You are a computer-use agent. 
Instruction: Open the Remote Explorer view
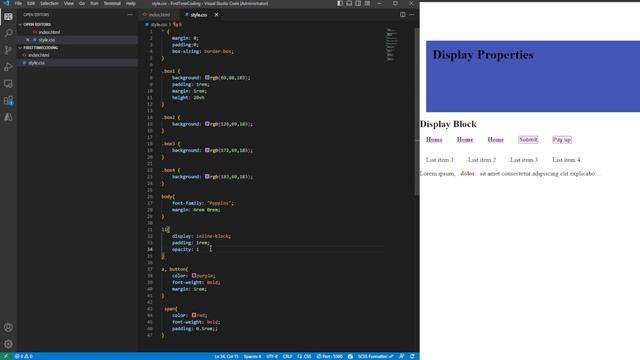(x=8, y=84)
